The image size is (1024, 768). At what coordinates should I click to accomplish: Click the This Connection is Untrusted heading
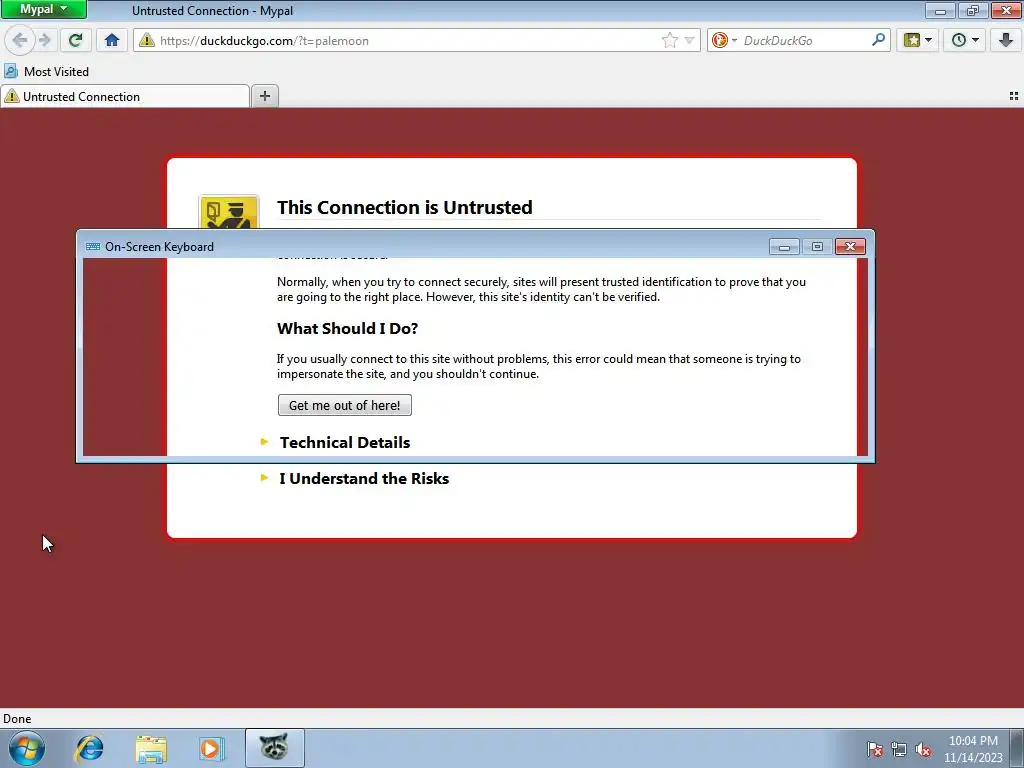click(x=404, y=207)
